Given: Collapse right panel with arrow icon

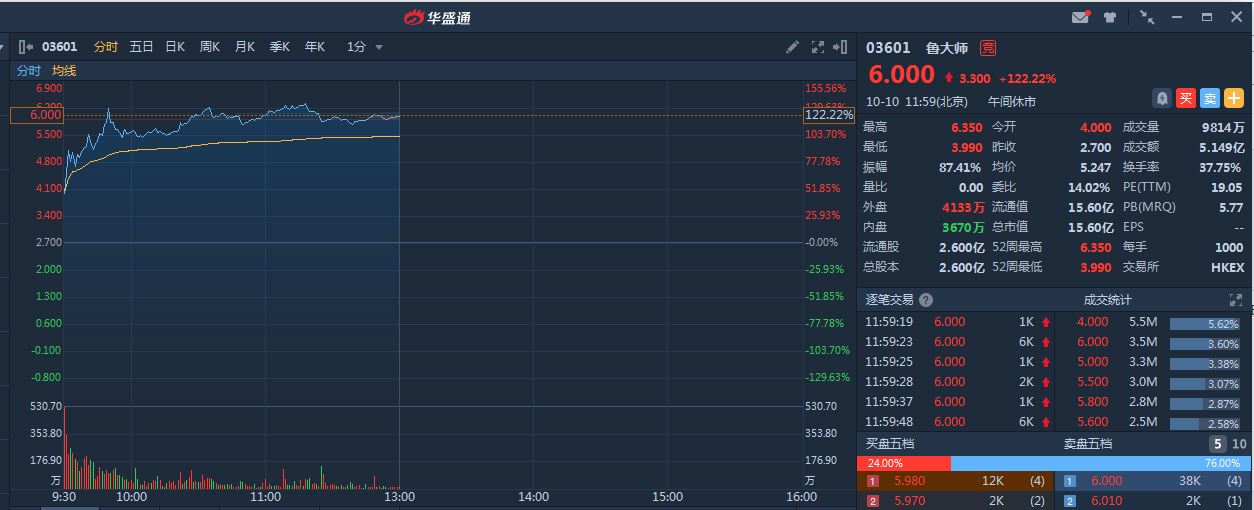Looking at the screenshot, I should (x=840, y=47).
